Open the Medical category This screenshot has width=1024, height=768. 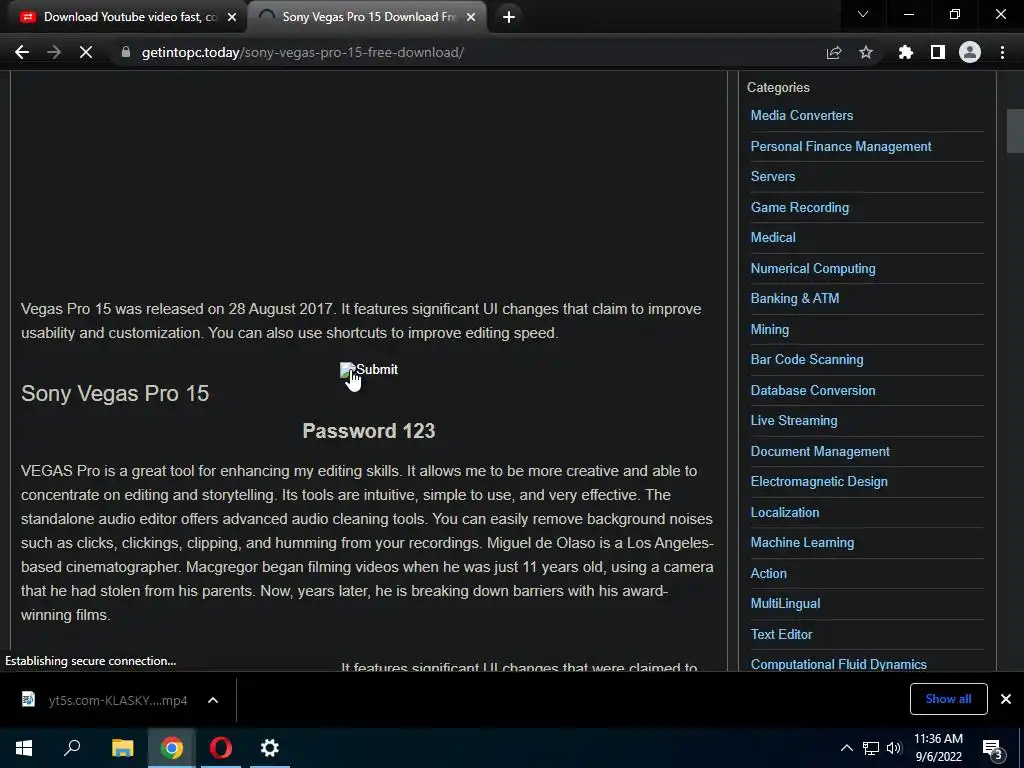point(773,238)
